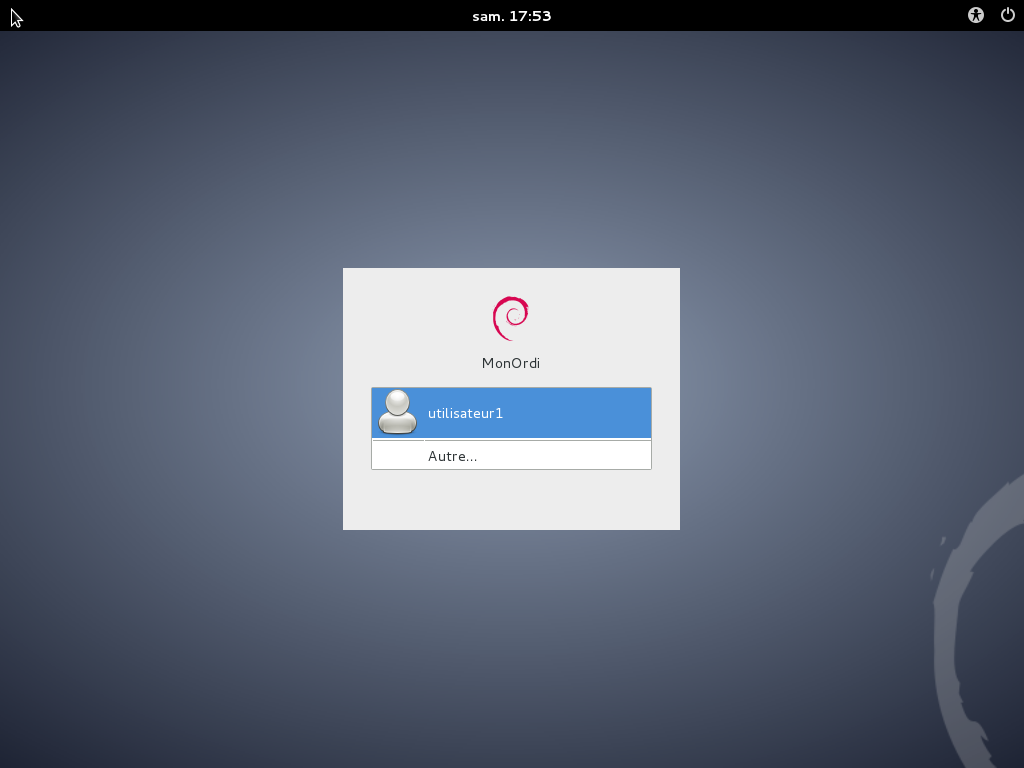Choose the Autre… login option
Image resolution: width=1024 pixels, height=768 pixels.
(452, 456)
